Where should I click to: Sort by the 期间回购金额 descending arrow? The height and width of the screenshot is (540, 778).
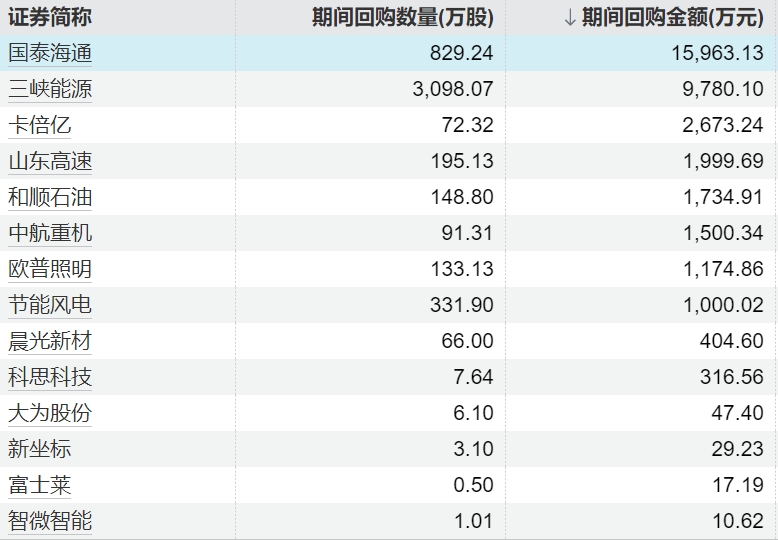tap(570, 18)
